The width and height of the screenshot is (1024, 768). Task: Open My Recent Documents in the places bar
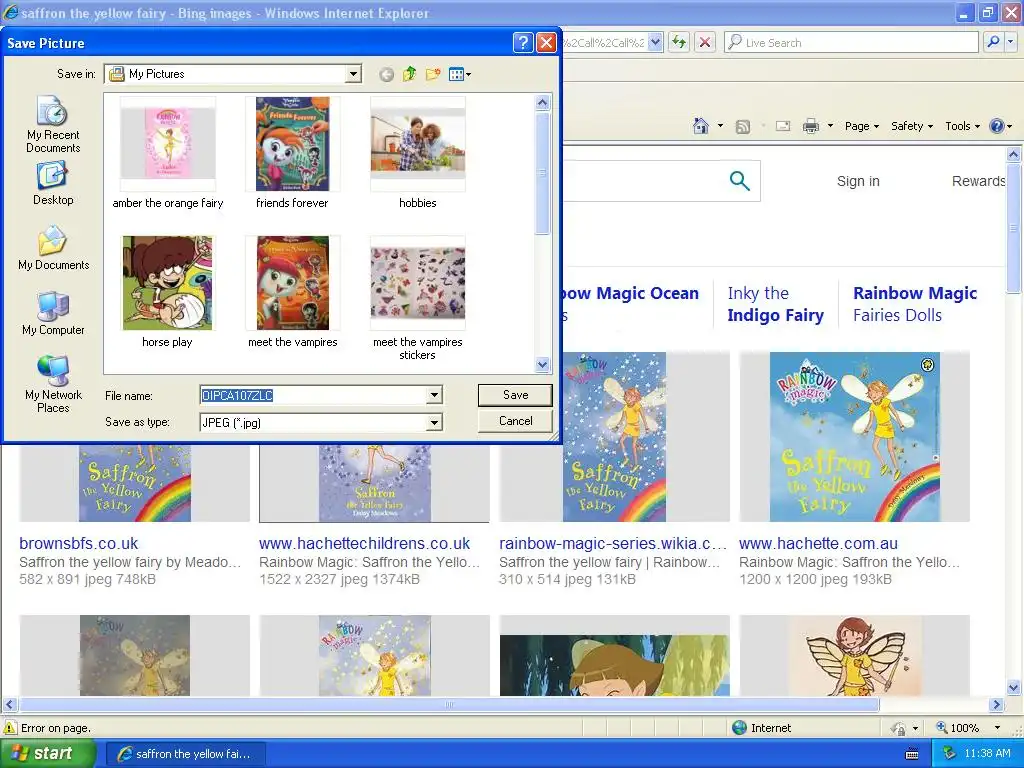coord(53,124)
